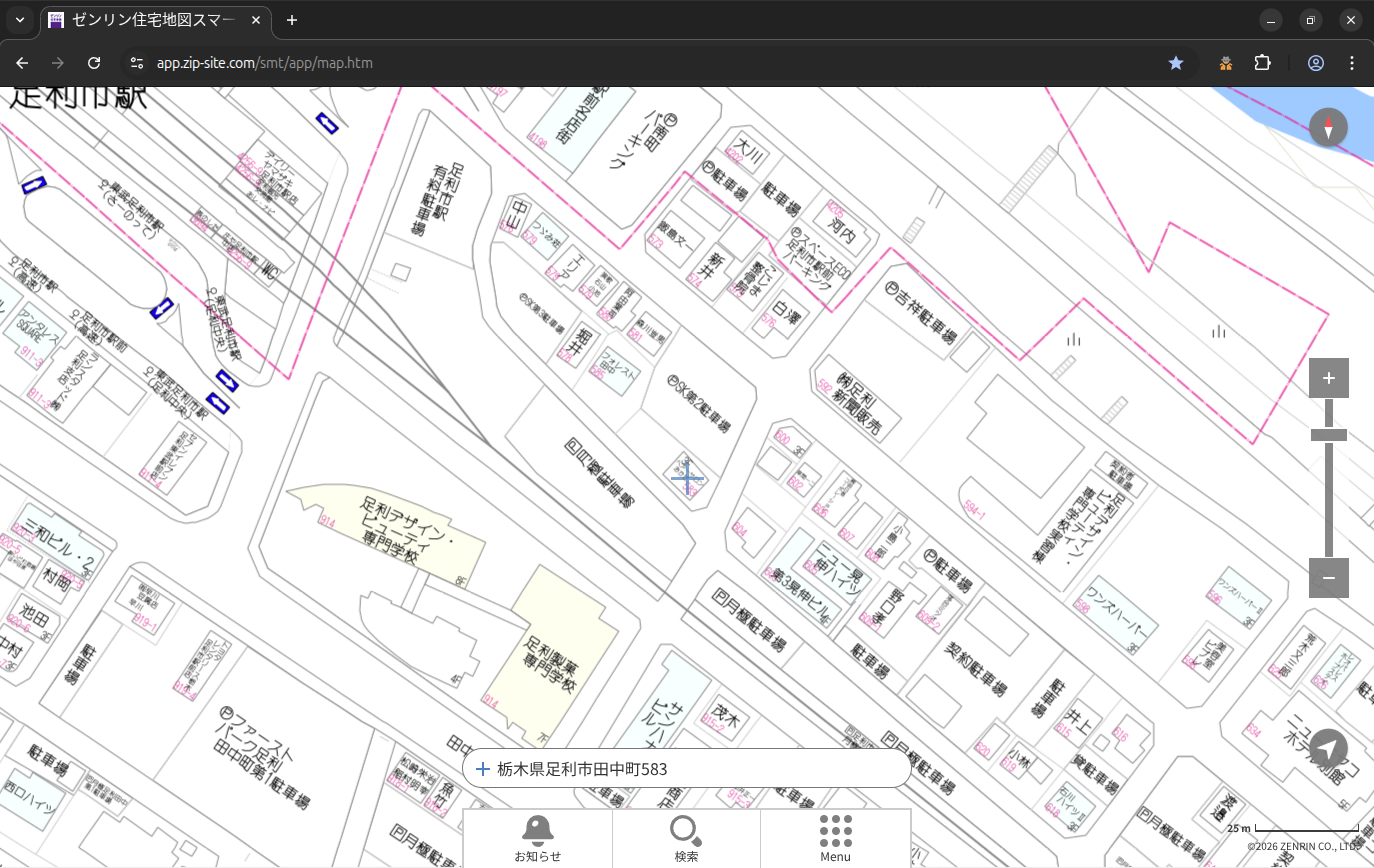Click the 栃木県足利市田中町583 address box
This screenshot has width=1374, height=868.
click(x=686, y=769)
